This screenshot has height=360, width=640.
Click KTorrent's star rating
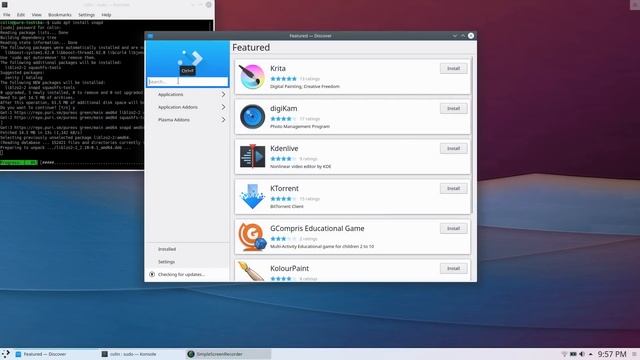pos(283,199)
